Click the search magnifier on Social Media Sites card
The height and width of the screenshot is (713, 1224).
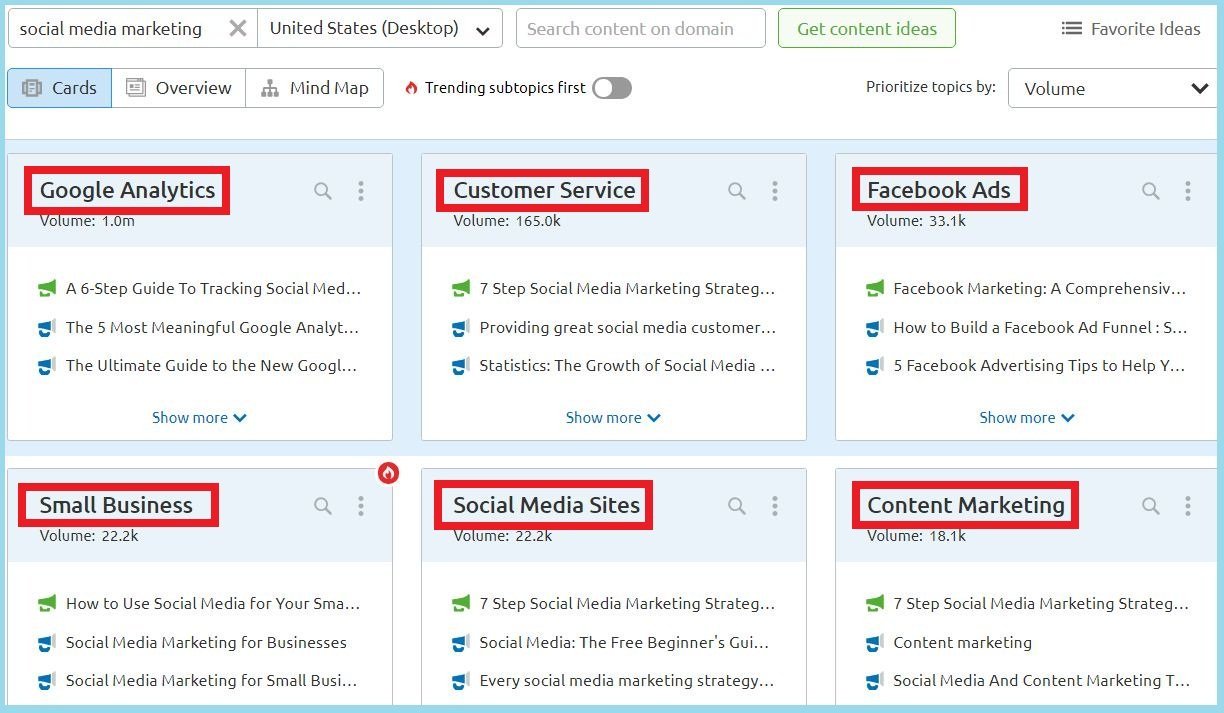(737, 505)
